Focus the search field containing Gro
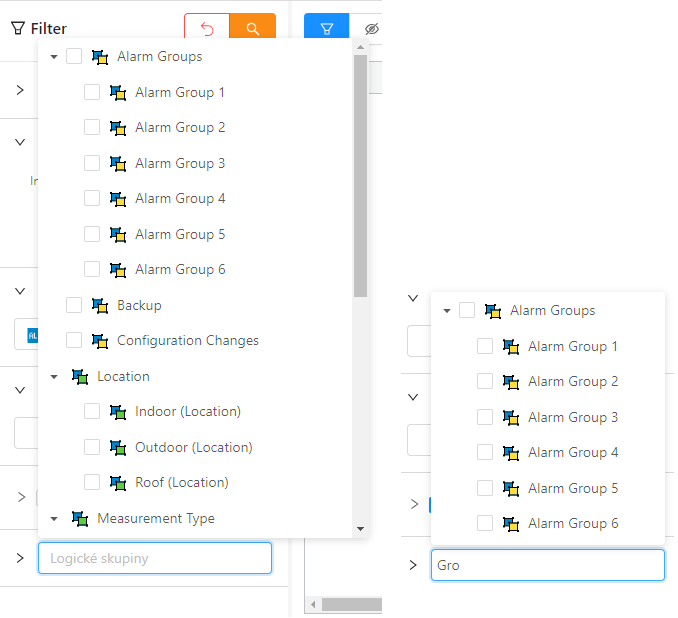 tap(547, 565)
